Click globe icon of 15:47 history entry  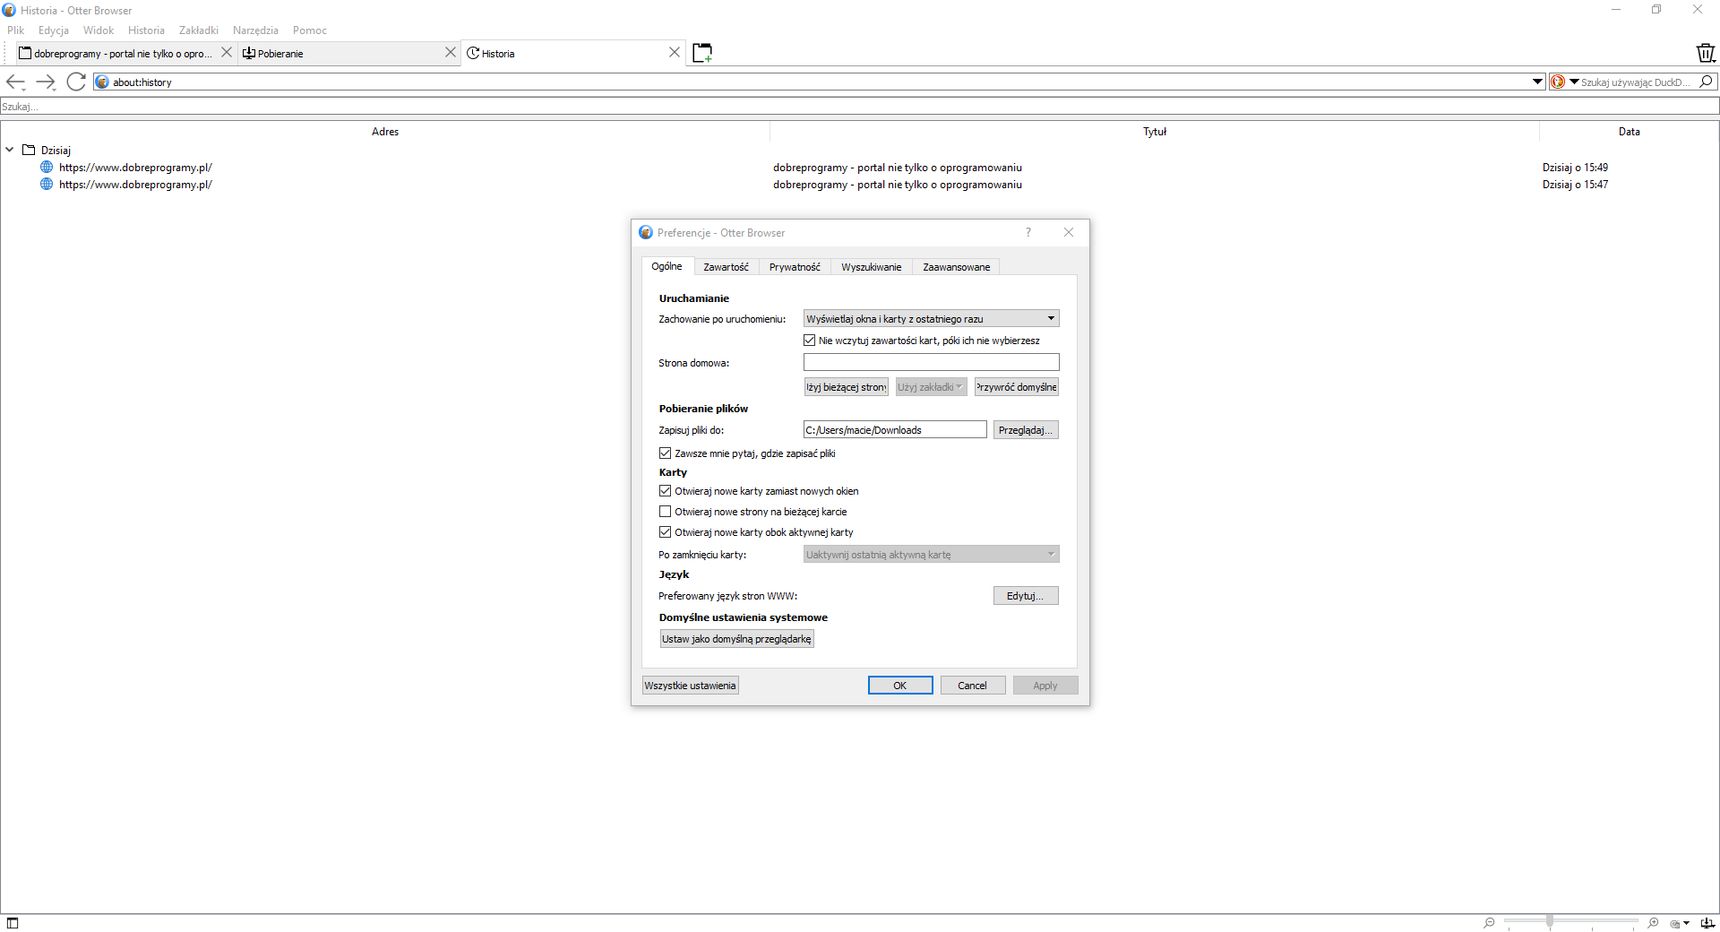[46, 184]
